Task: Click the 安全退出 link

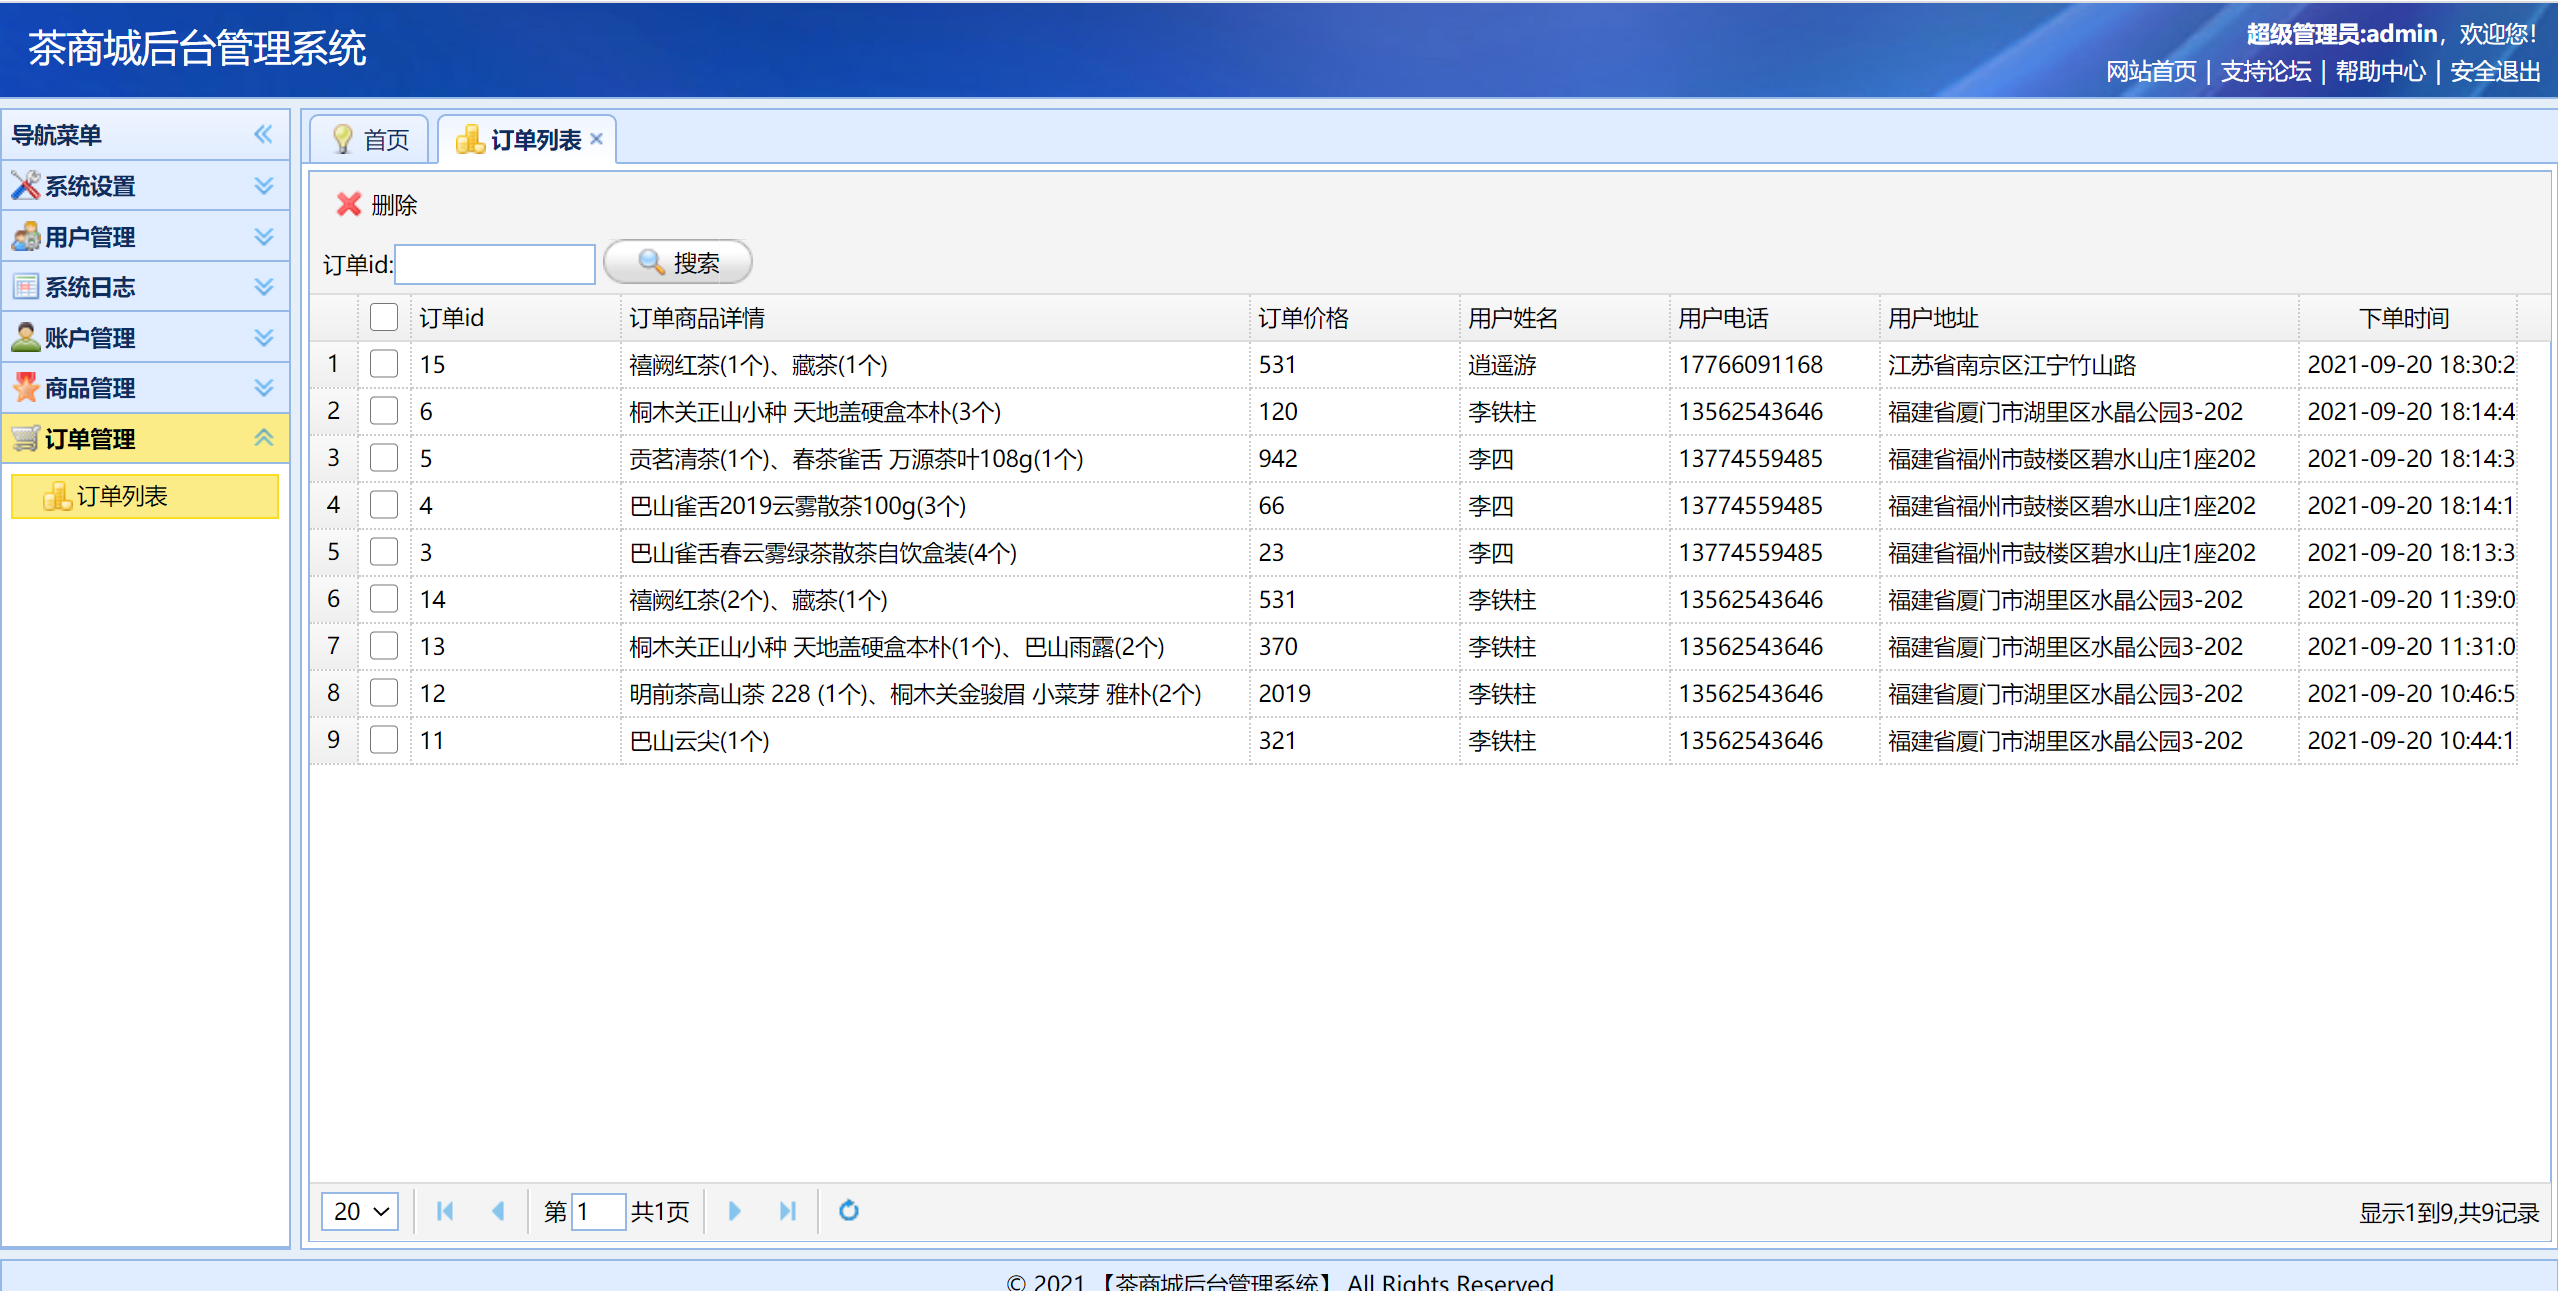Action: (x=2494, y=72)
